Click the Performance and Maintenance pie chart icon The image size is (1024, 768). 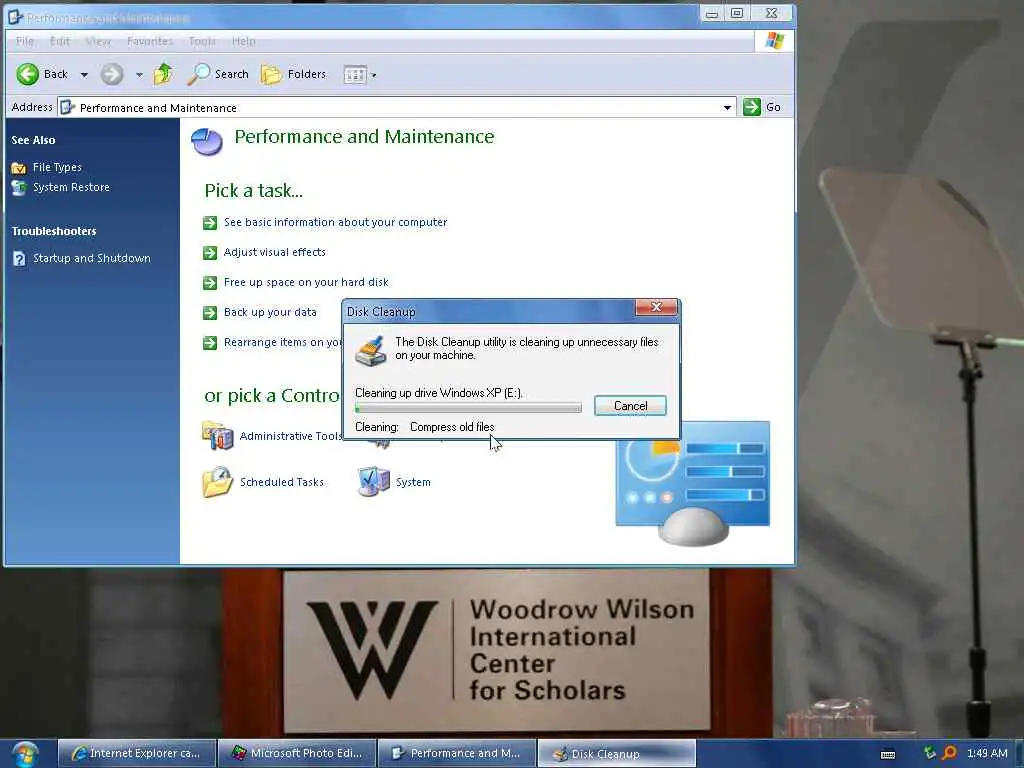(x=207, y=141)
